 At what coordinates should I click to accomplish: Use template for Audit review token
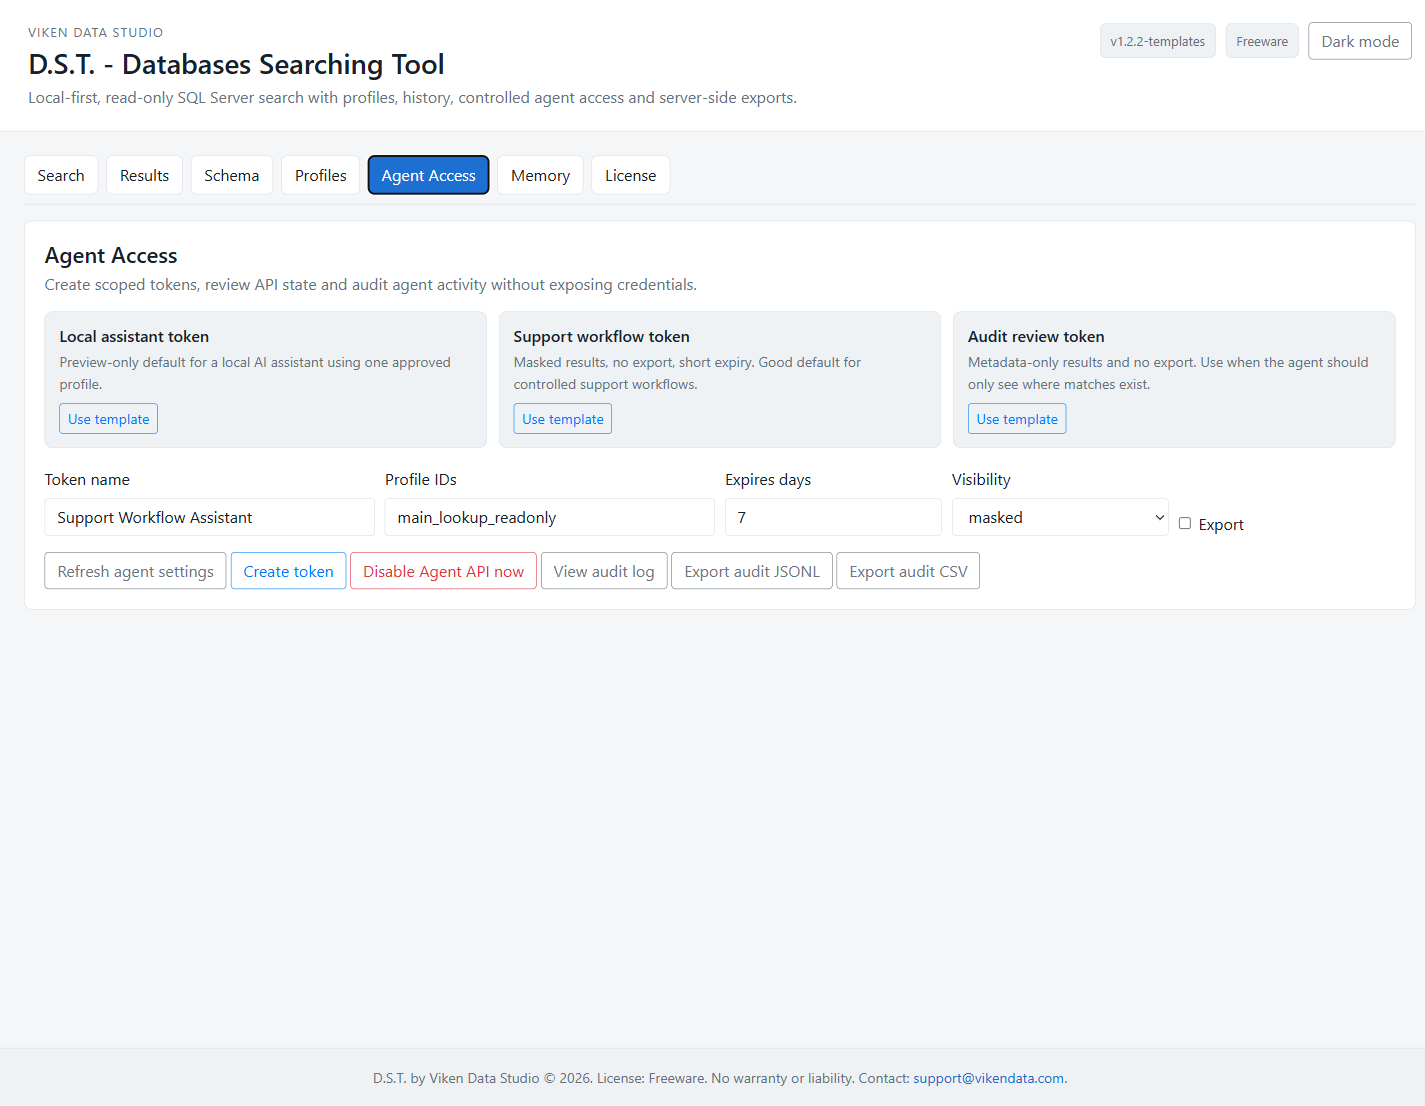(x=1017, y=419)
